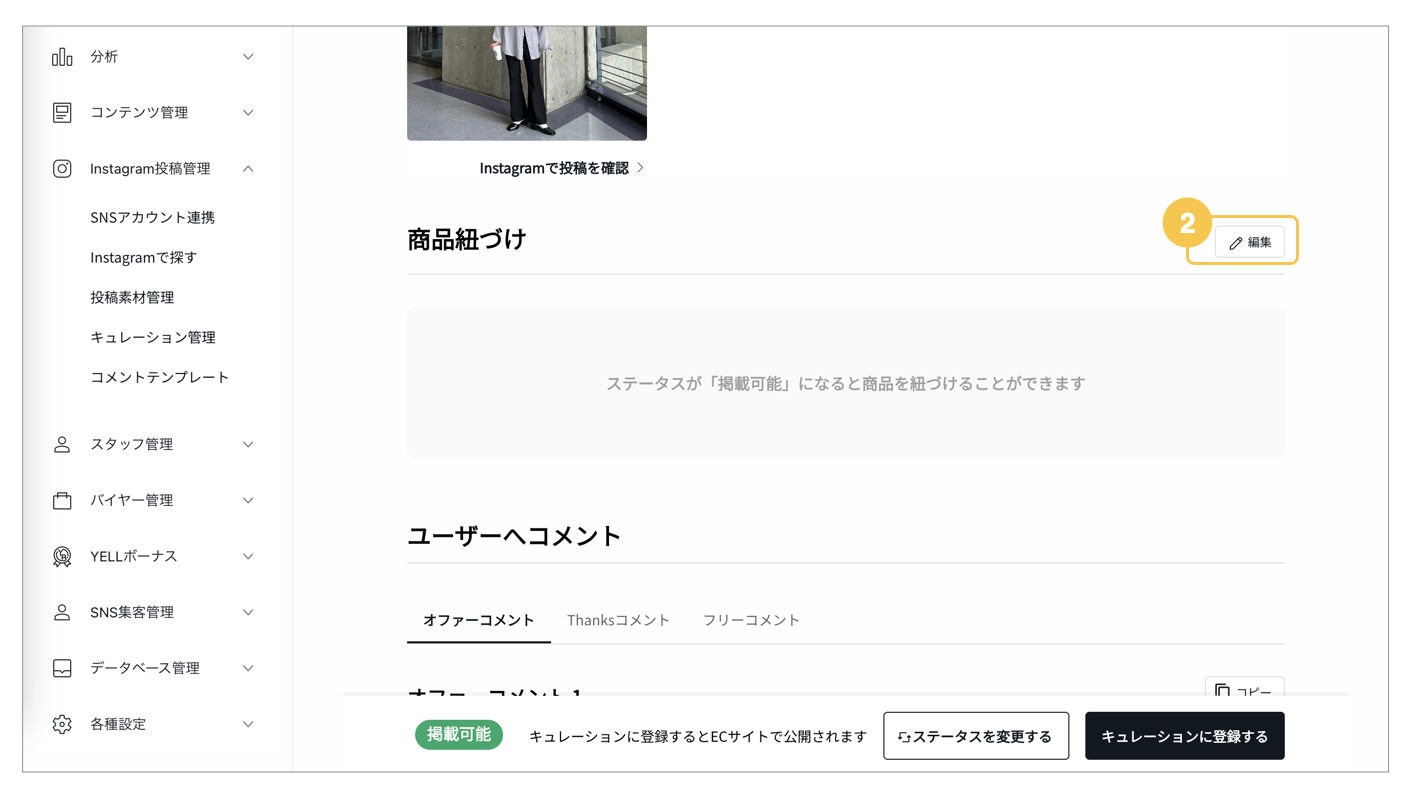Click the スタッフ管理 person icon
The height and width of the screenshot is (792, 1408).
pos(62,444)
